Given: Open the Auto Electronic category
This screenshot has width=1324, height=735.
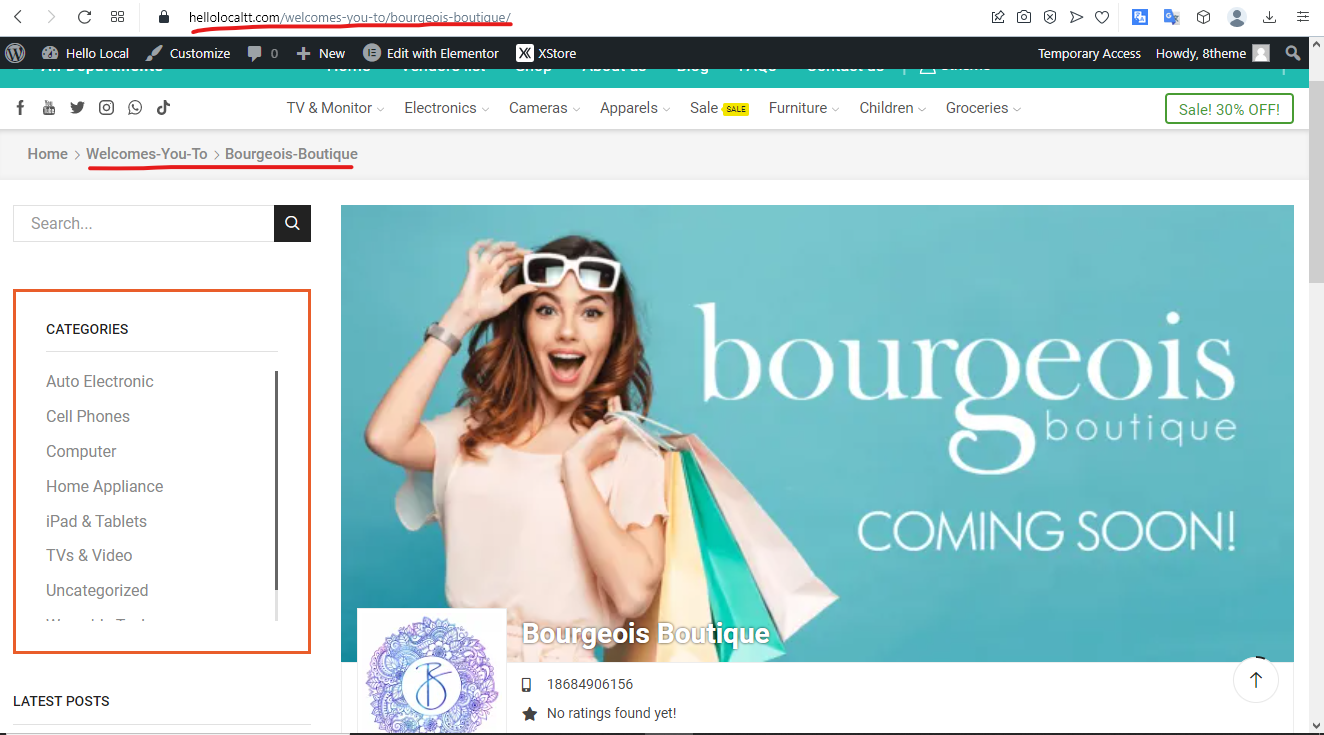Looking at the screenshot, I should click(100, 381).
